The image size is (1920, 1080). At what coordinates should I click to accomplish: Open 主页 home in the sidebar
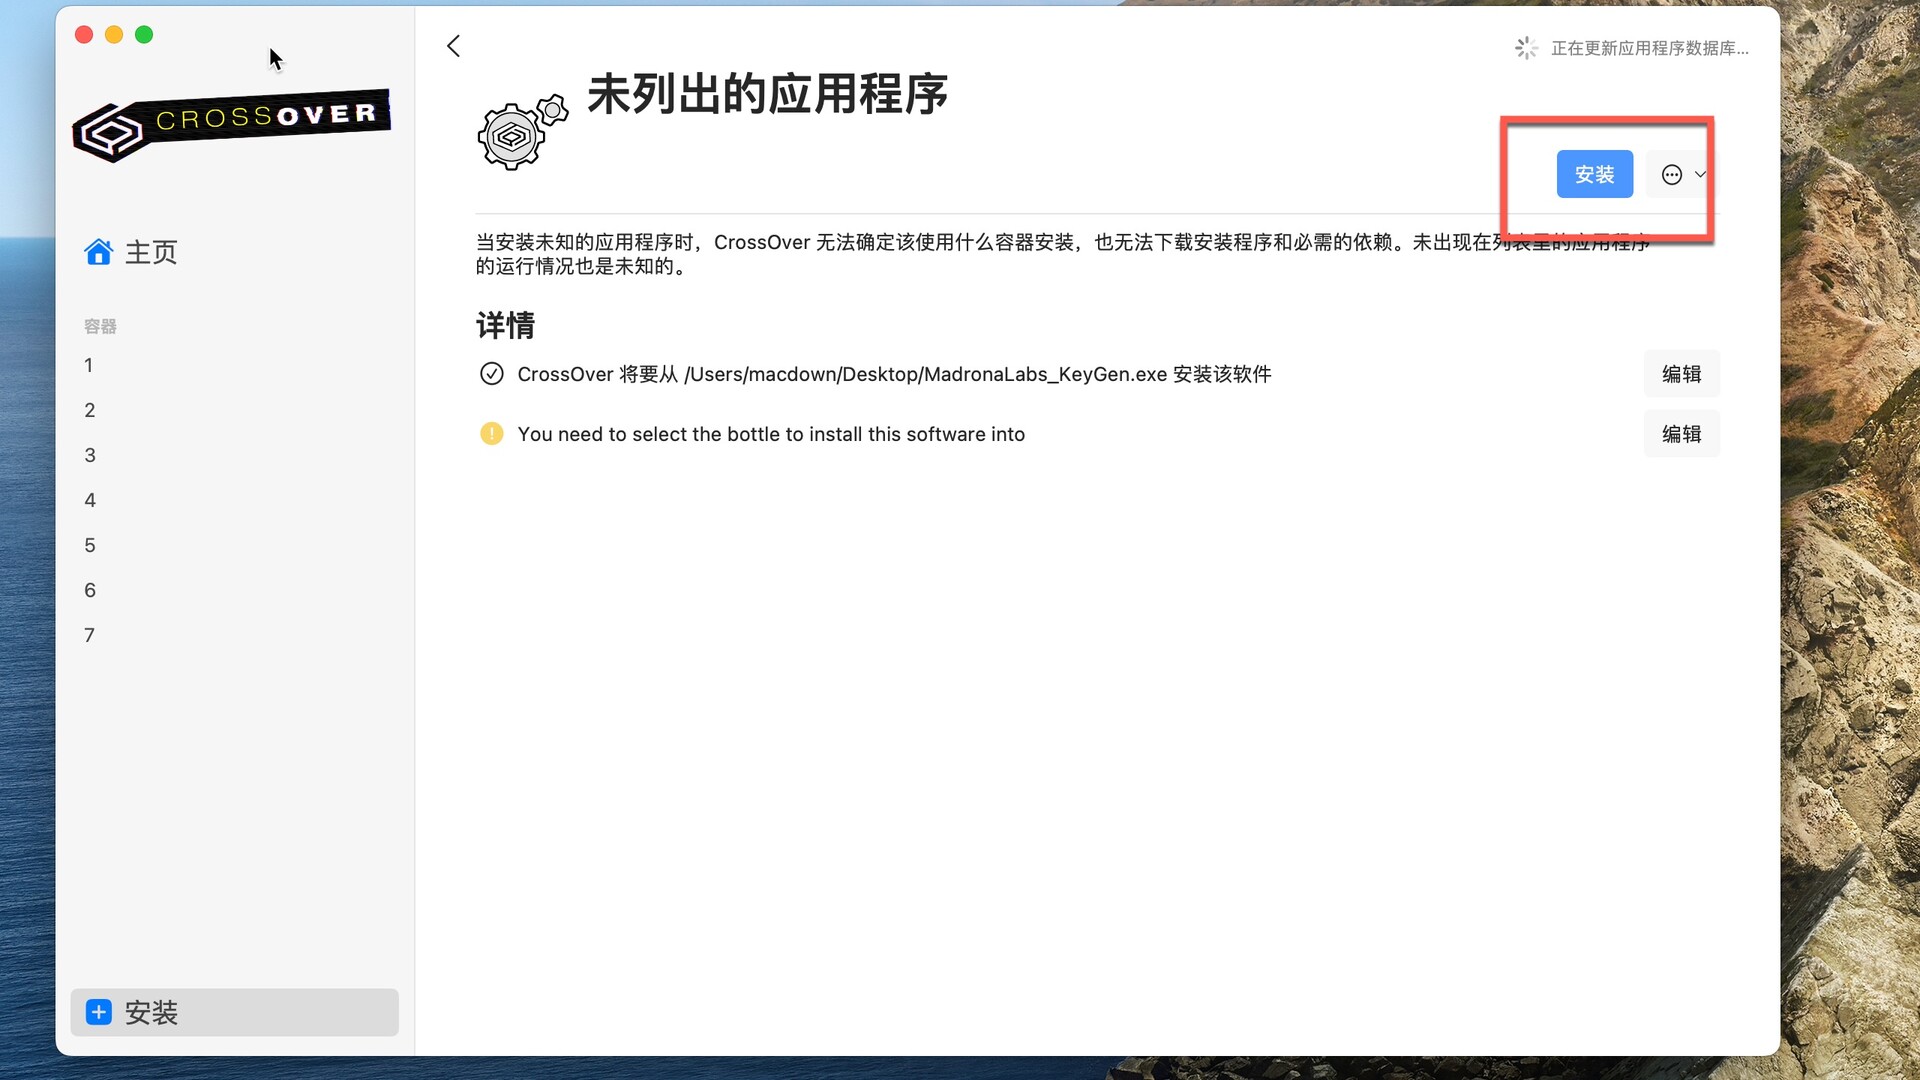[130, 252]
